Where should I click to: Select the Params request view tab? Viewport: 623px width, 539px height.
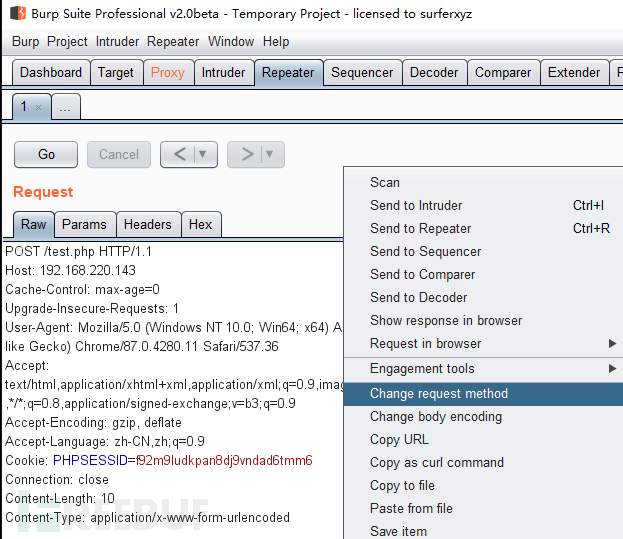(x=85, y=224)
